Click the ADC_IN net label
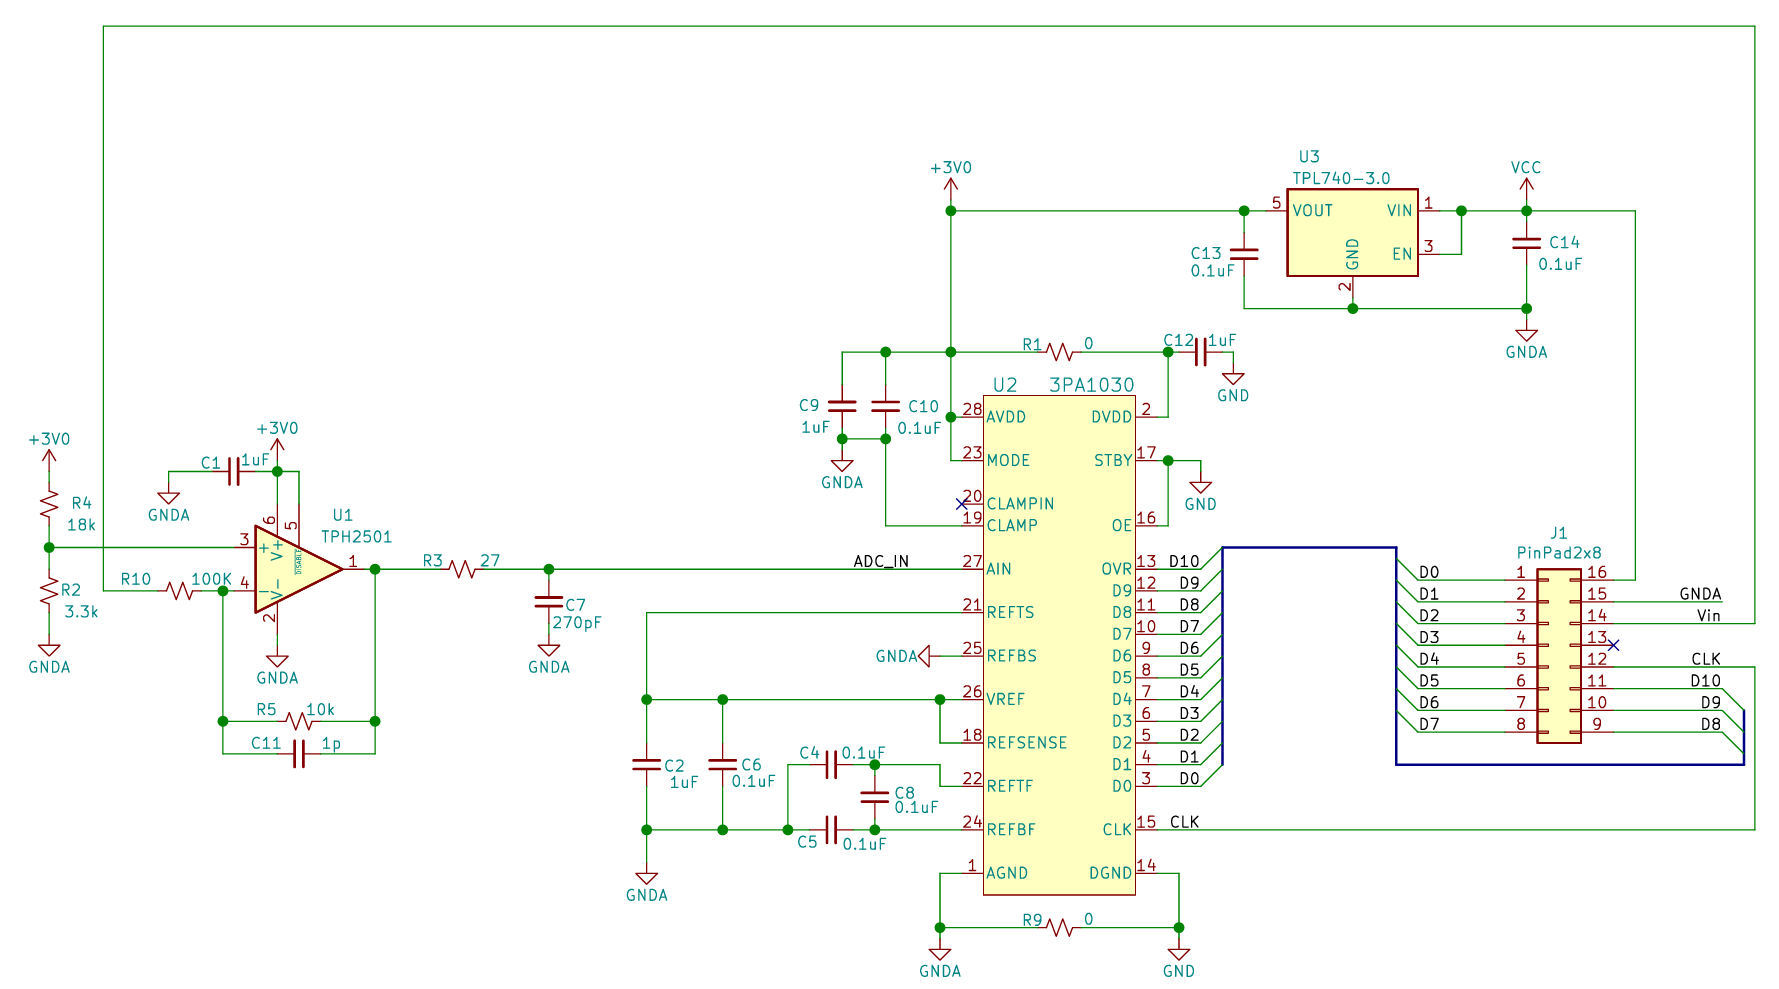Viewport: 1779px width, 989px height. (x=881, y=561)
